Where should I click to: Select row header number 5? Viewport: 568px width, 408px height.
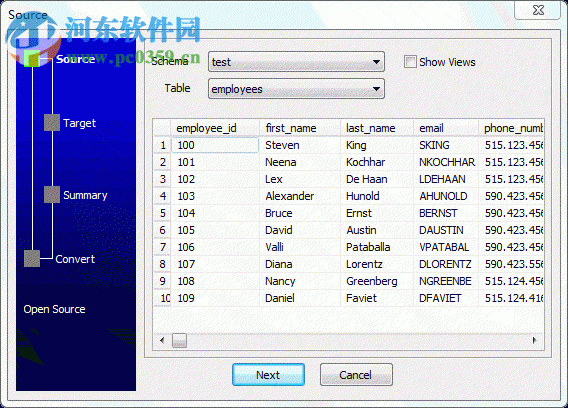click(x=162, y=213)
